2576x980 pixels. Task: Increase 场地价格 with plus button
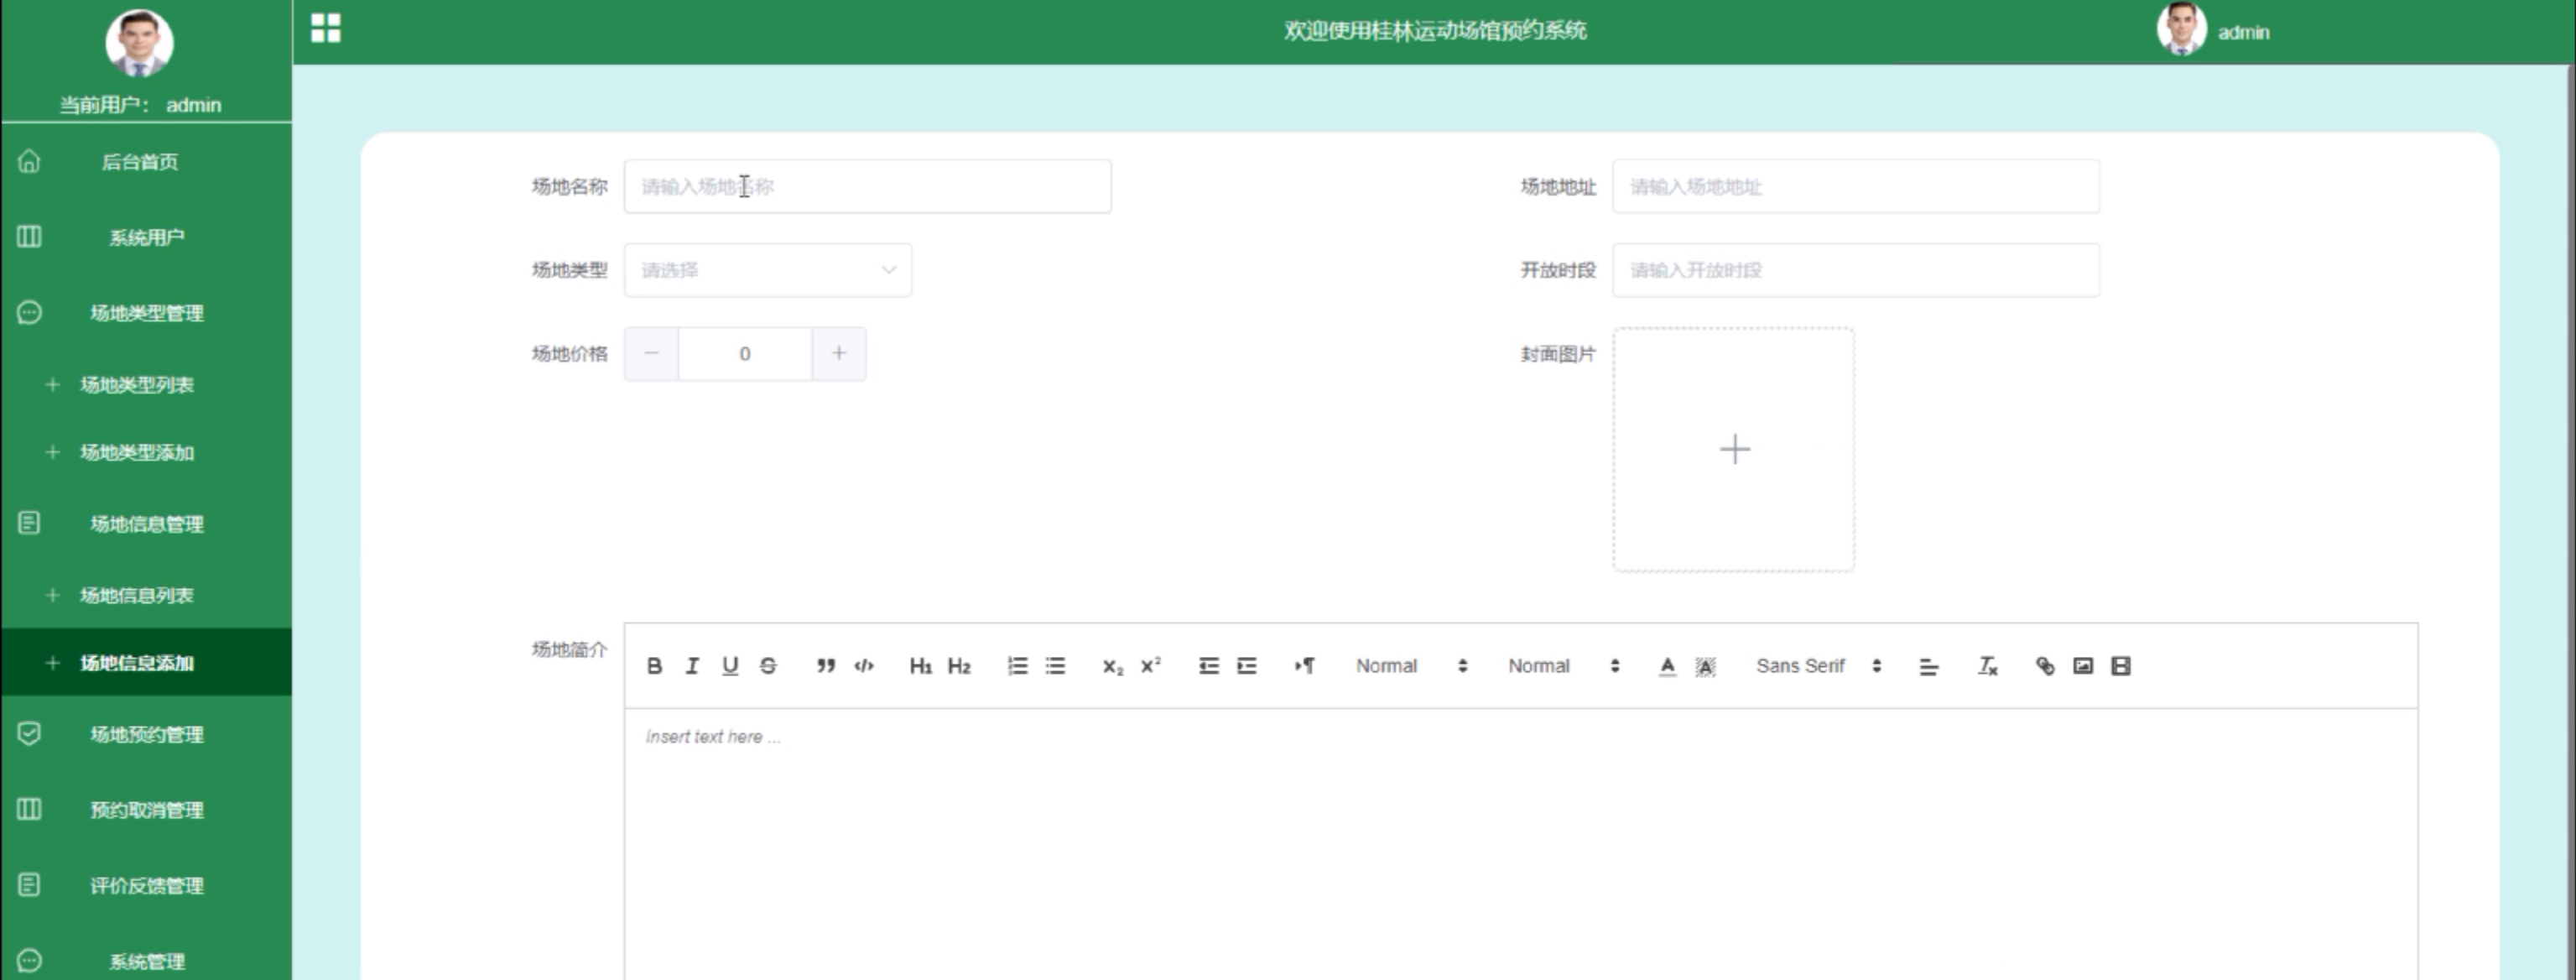tap(839, 354)
